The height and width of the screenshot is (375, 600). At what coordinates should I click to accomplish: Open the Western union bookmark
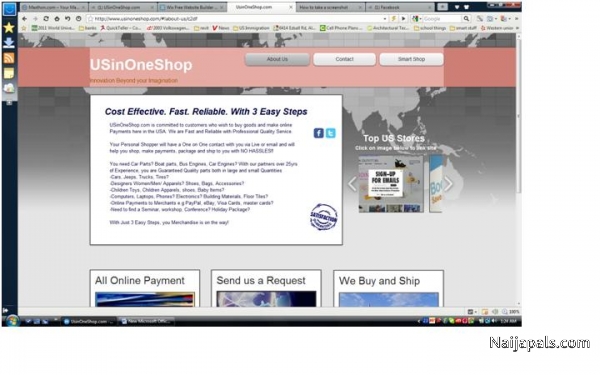497,28
